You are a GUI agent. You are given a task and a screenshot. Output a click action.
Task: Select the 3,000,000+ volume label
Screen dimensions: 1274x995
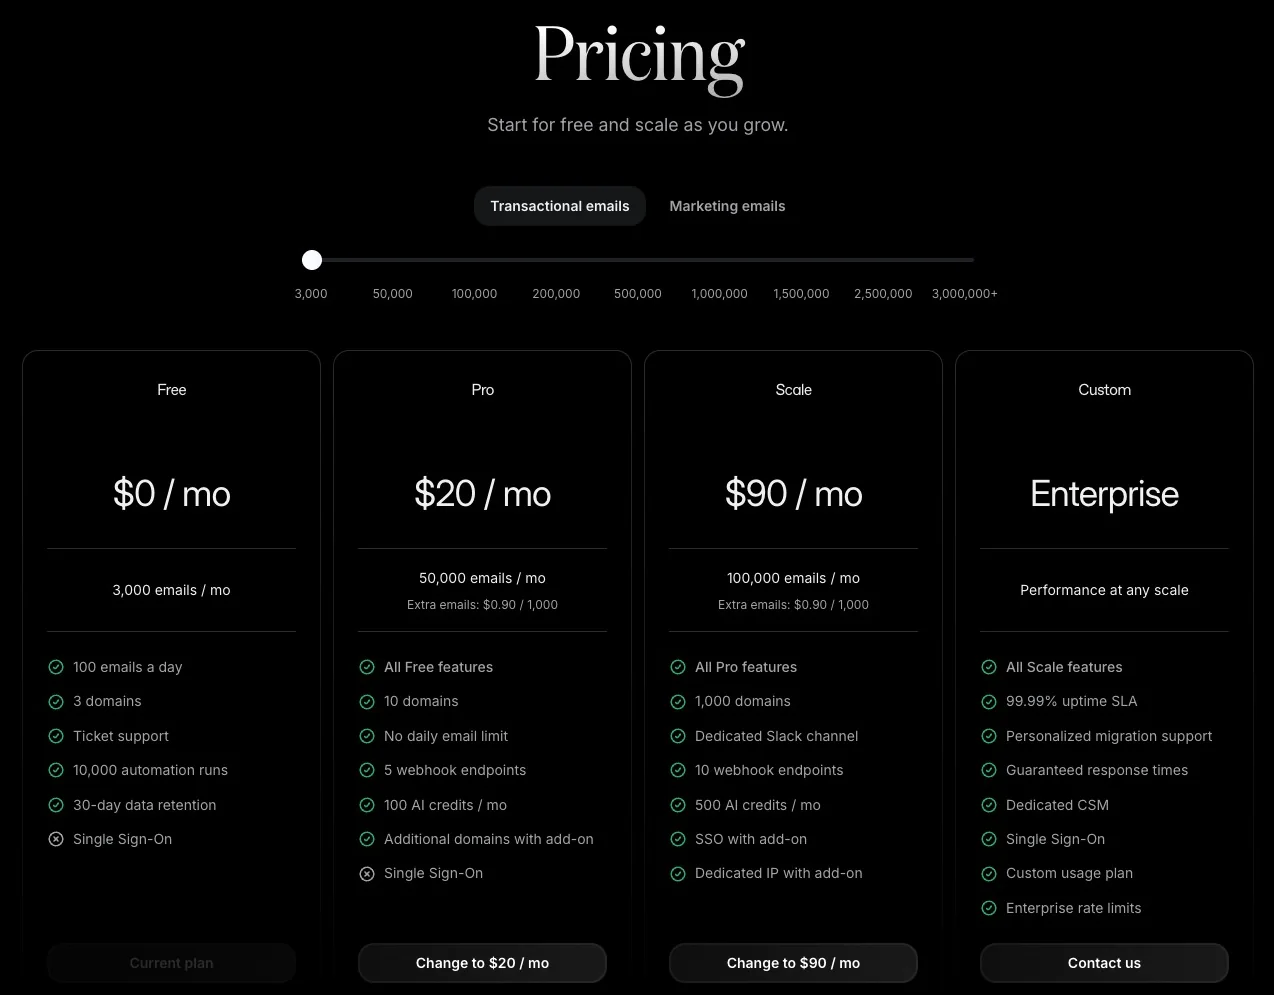click(x=965, y=294)
